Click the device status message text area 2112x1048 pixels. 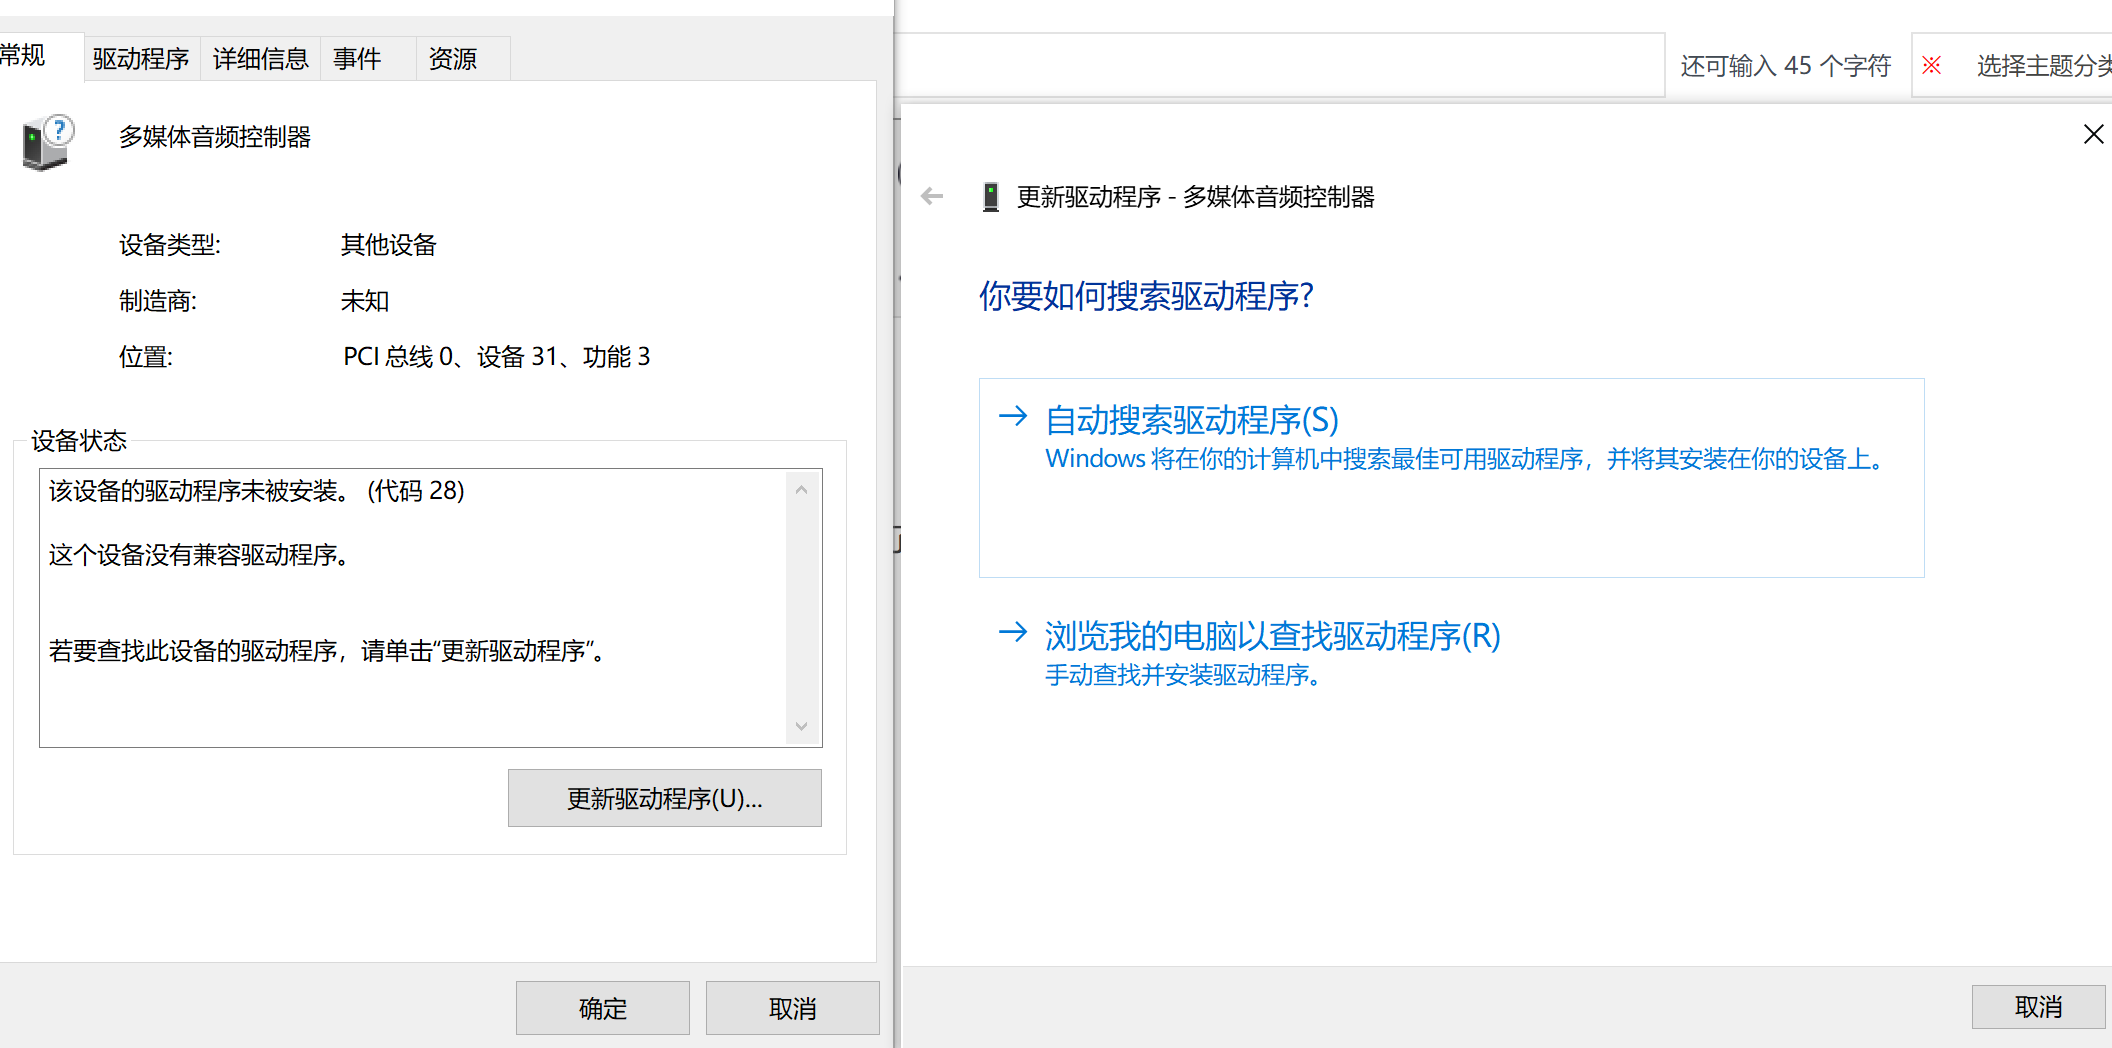coord(414,607)
